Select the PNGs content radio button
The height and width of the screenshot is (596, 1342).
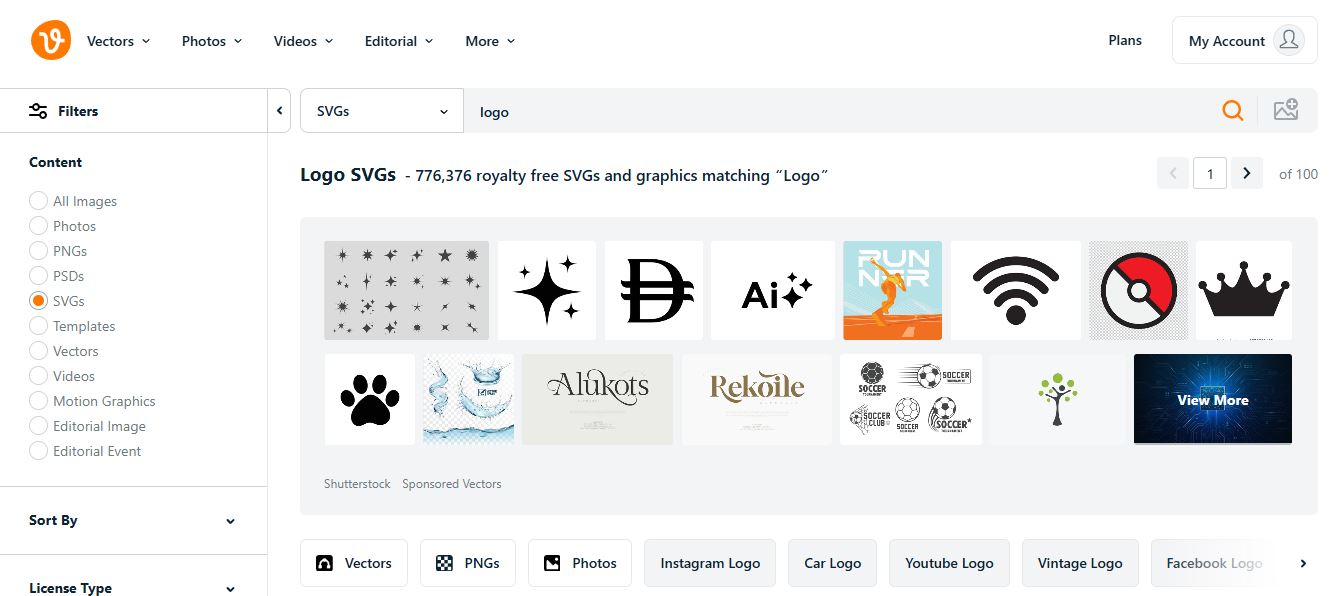coord(39,251)
